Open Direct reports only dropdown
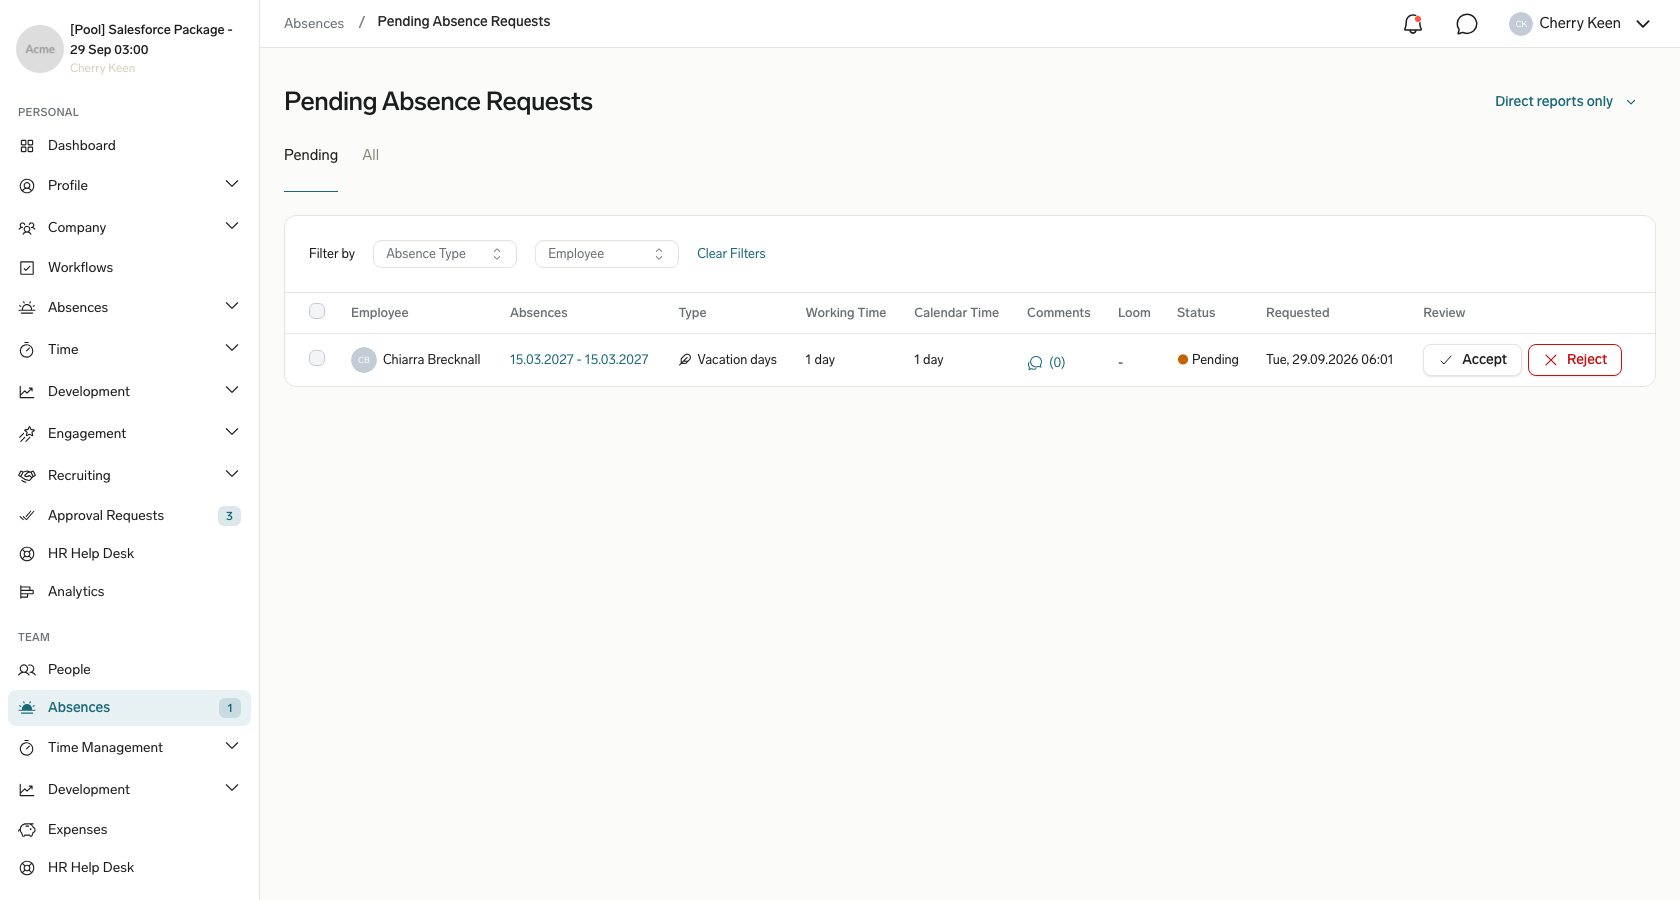 [1565, 102]
